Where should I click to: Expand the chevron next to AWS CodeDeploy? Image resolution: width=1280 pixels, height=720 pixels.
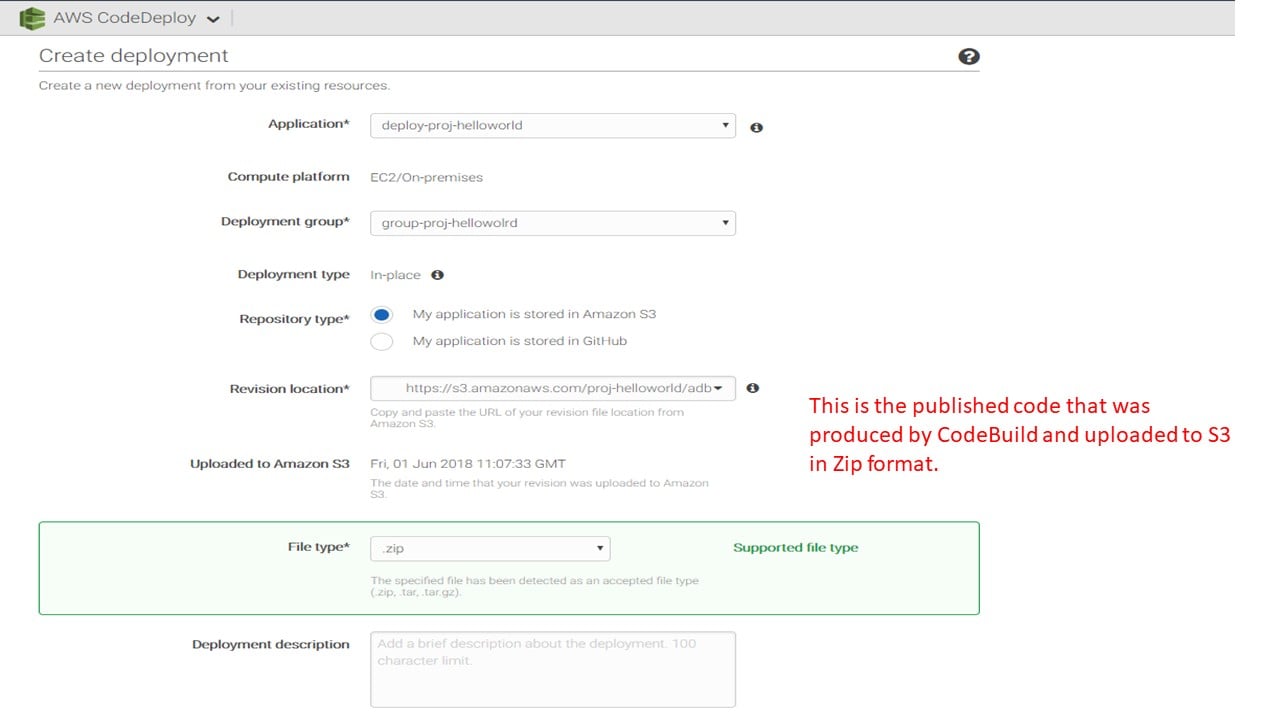tap(213, 20)
